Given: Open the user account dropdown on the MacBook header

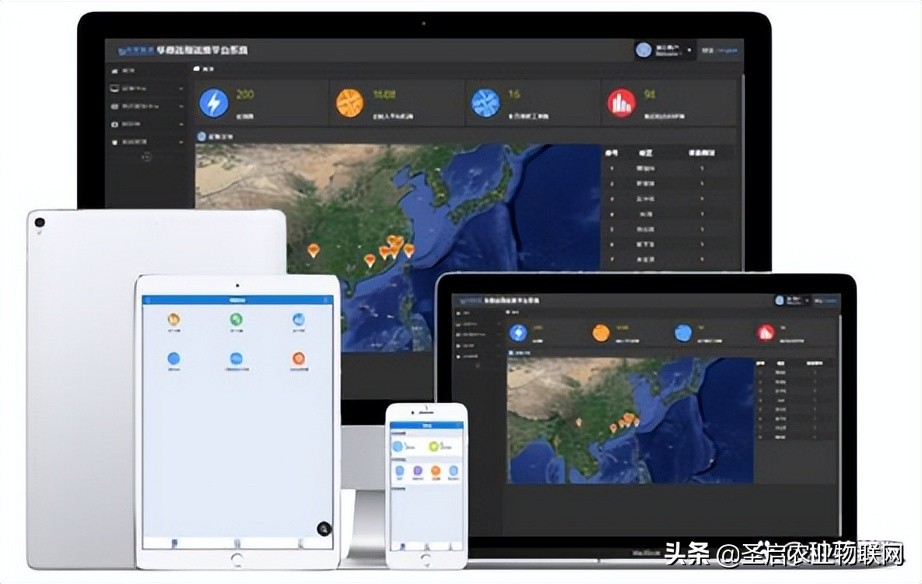Looking at the screenshot, I should click(x=789, y=299).
